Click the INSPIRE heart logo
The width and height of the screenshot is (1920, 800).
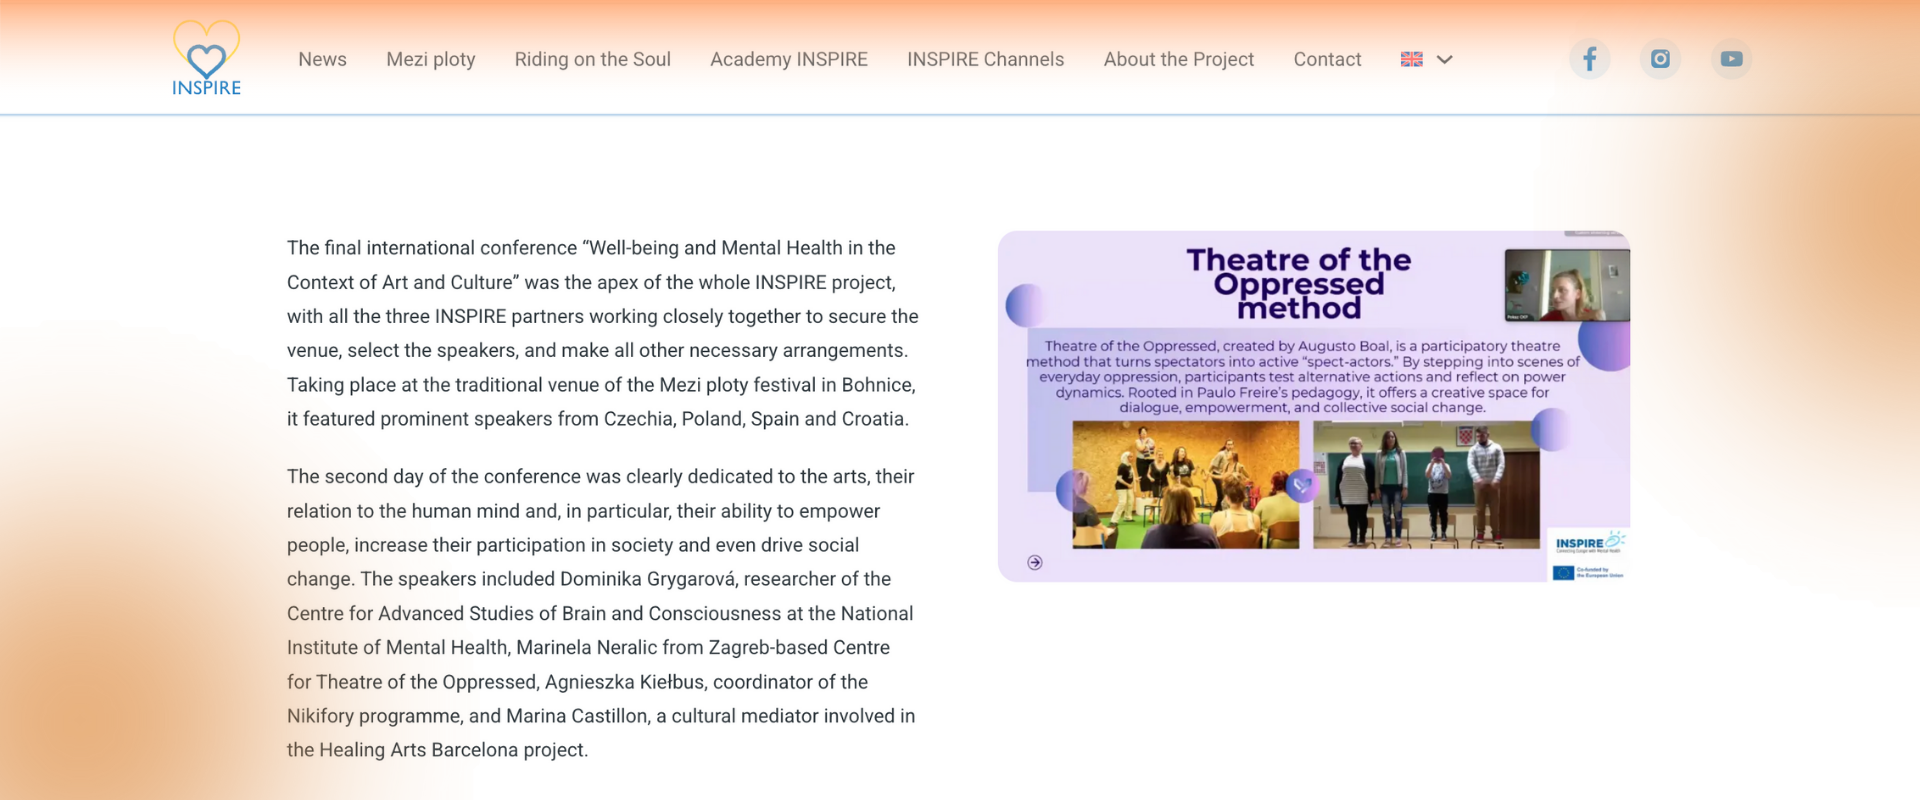206,58
